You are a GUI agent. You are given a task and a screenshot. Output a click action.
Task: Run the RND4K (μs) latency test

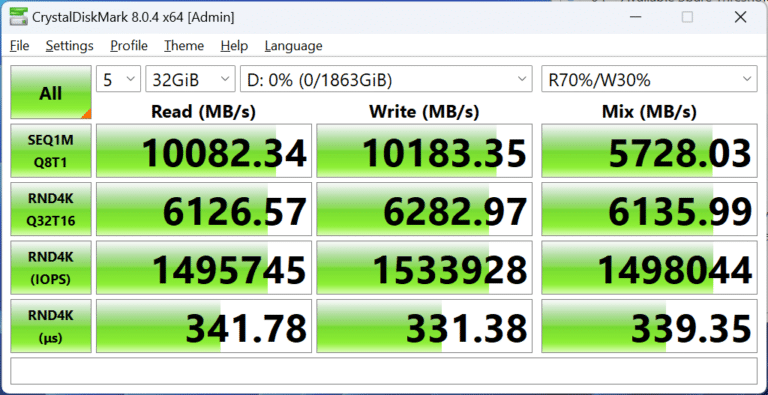tap(51, 326)
